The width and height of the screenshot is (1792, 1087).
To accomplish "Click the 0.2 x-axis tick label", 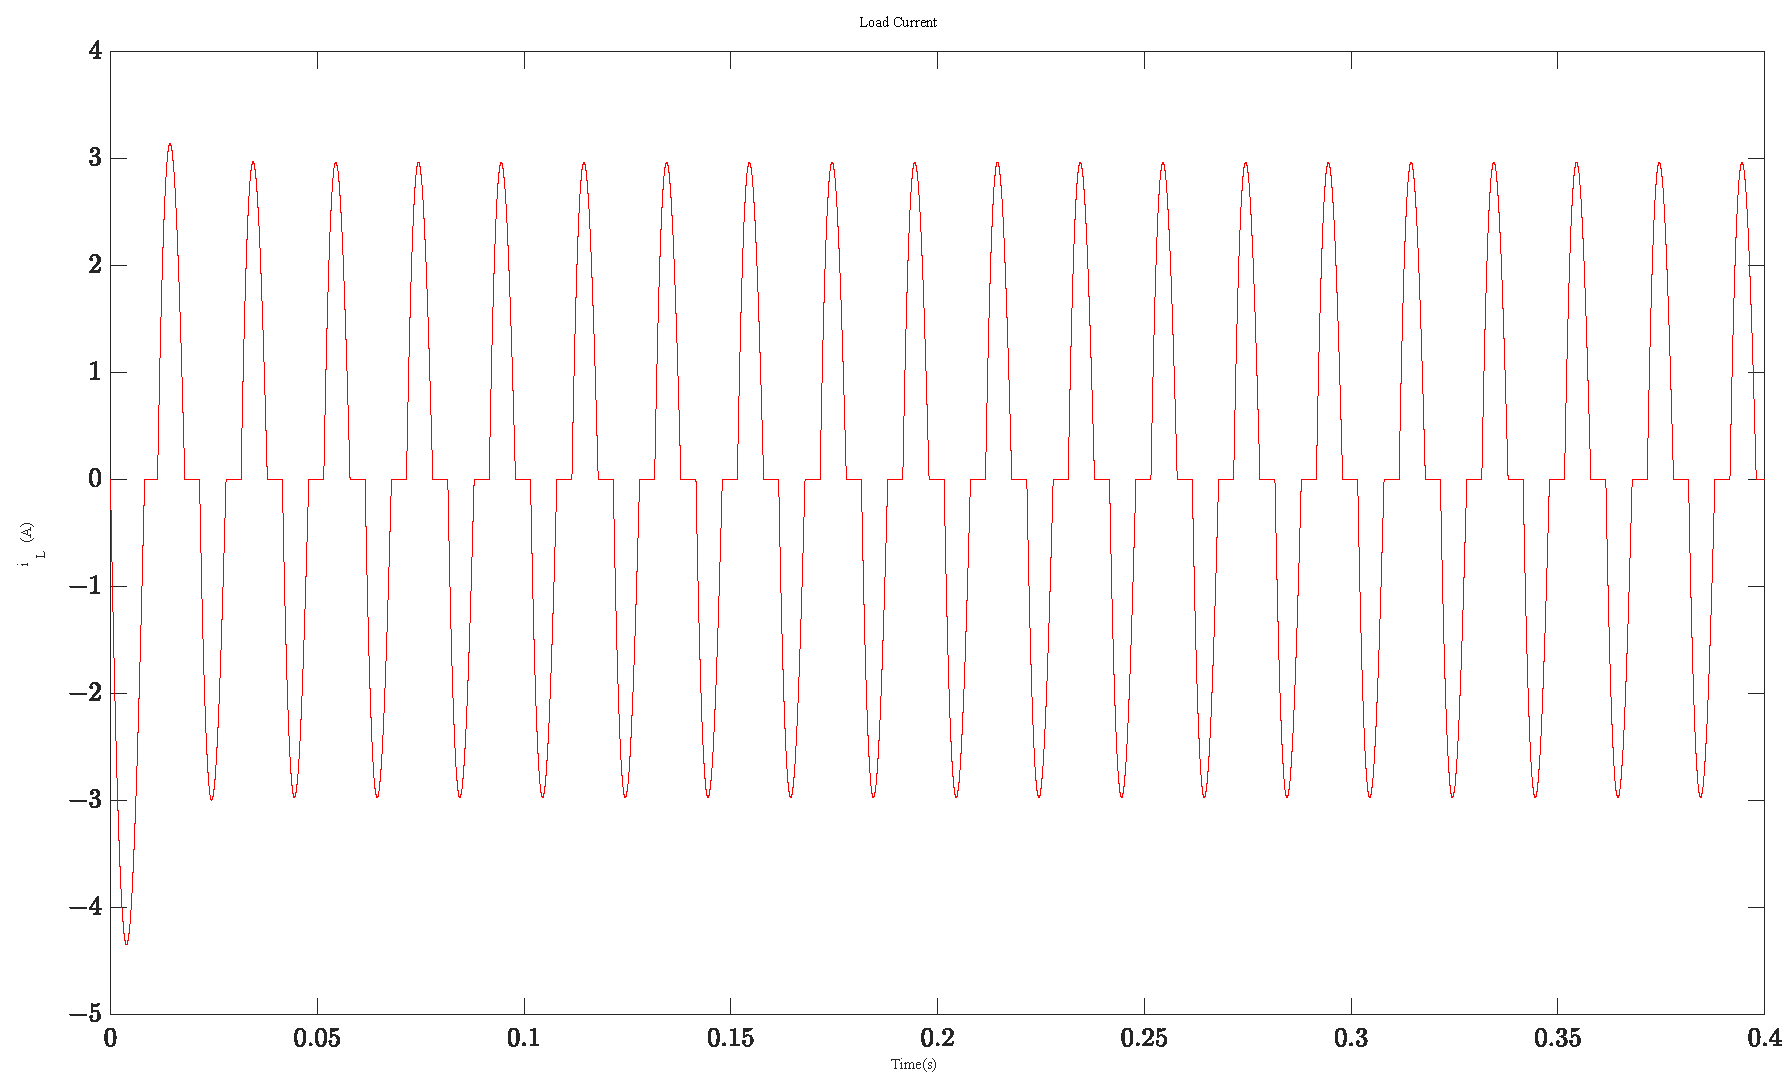I will [x=937, y=1038].
